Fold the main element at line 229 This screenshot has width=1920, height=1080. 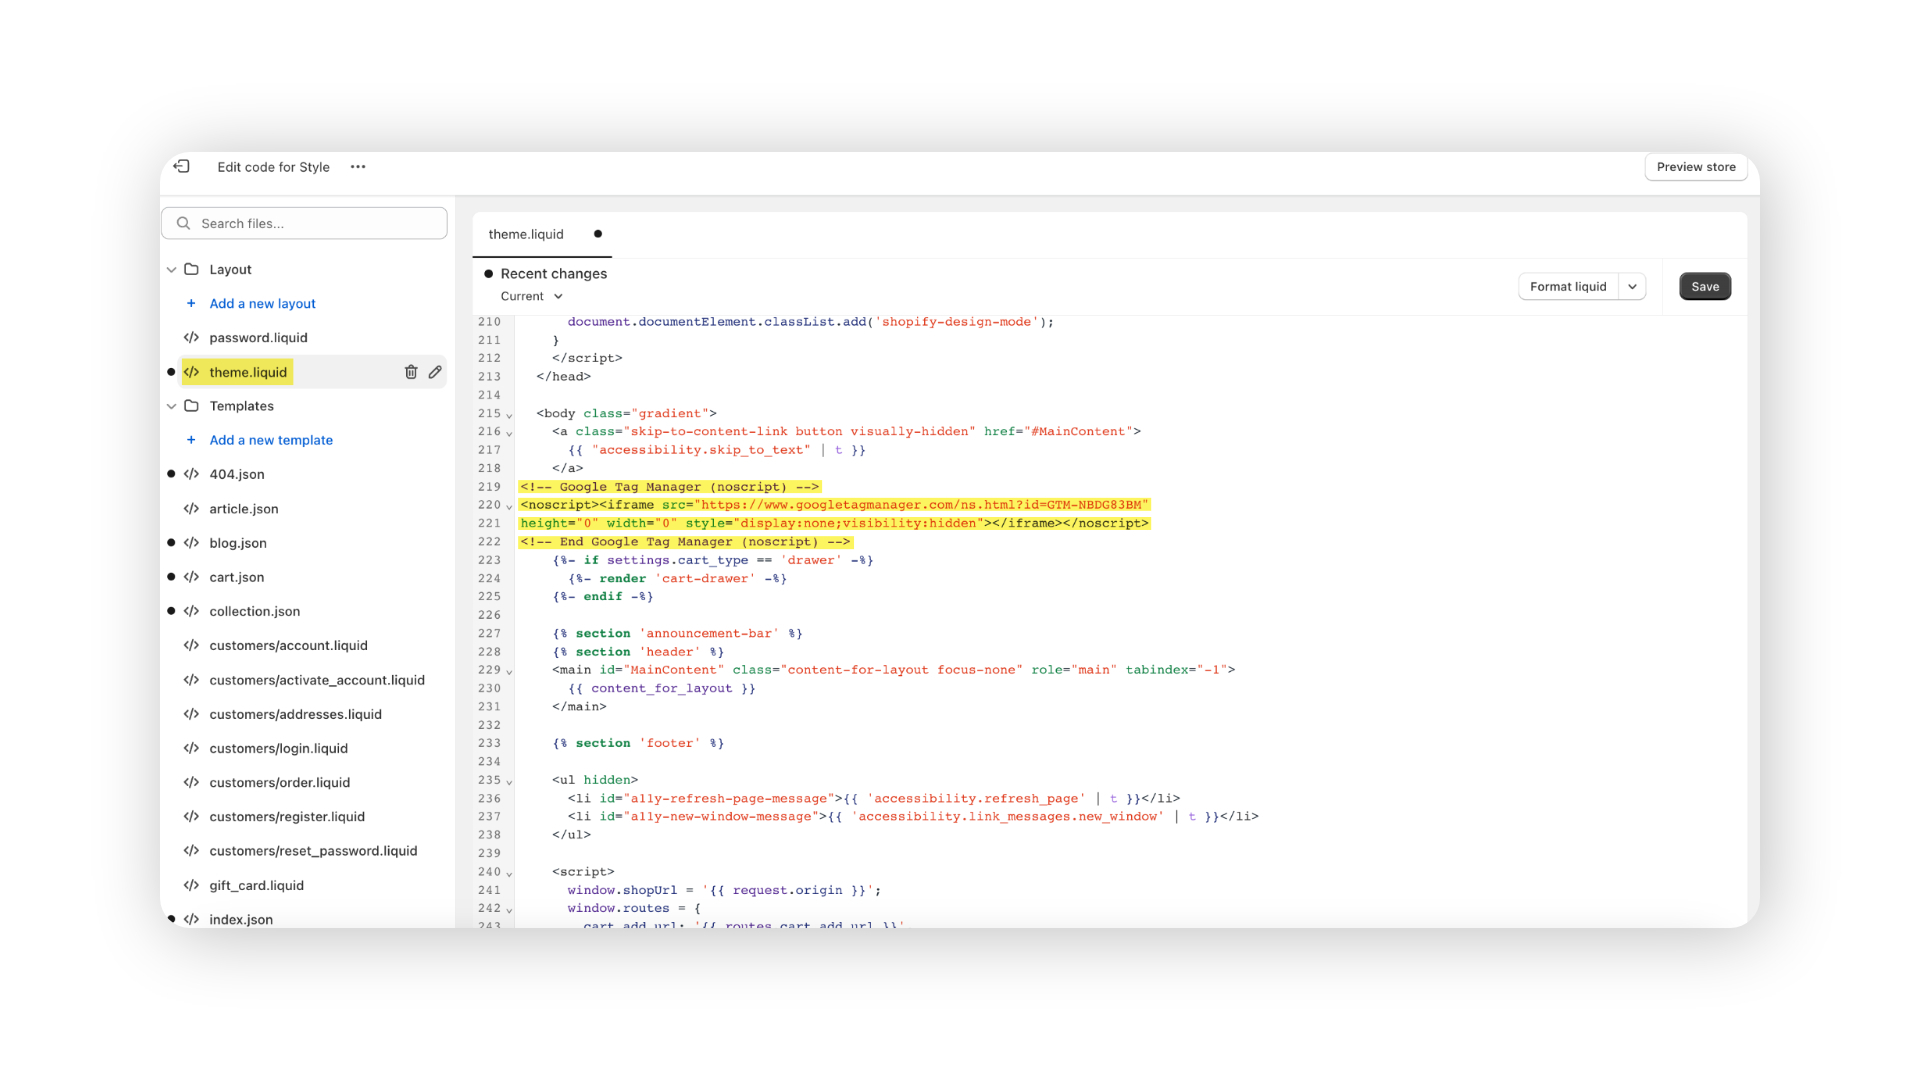(x=509, y=671)
